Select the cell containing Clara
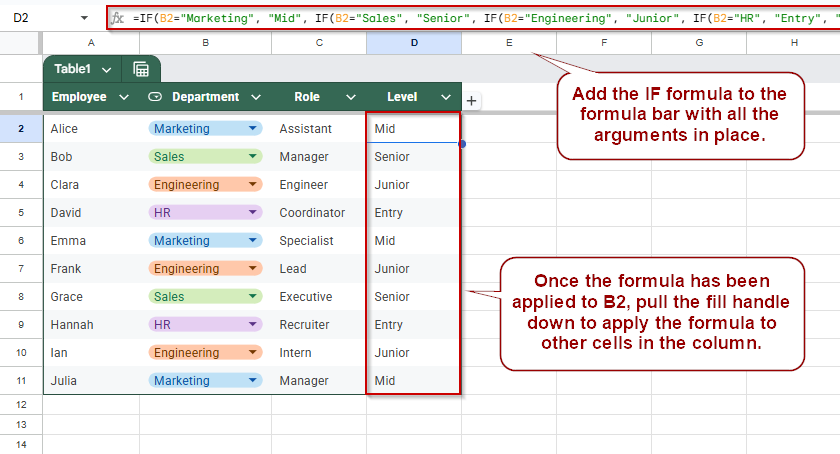Image resolution: width=840 pixels, height=454 pixels. point(91,184)
